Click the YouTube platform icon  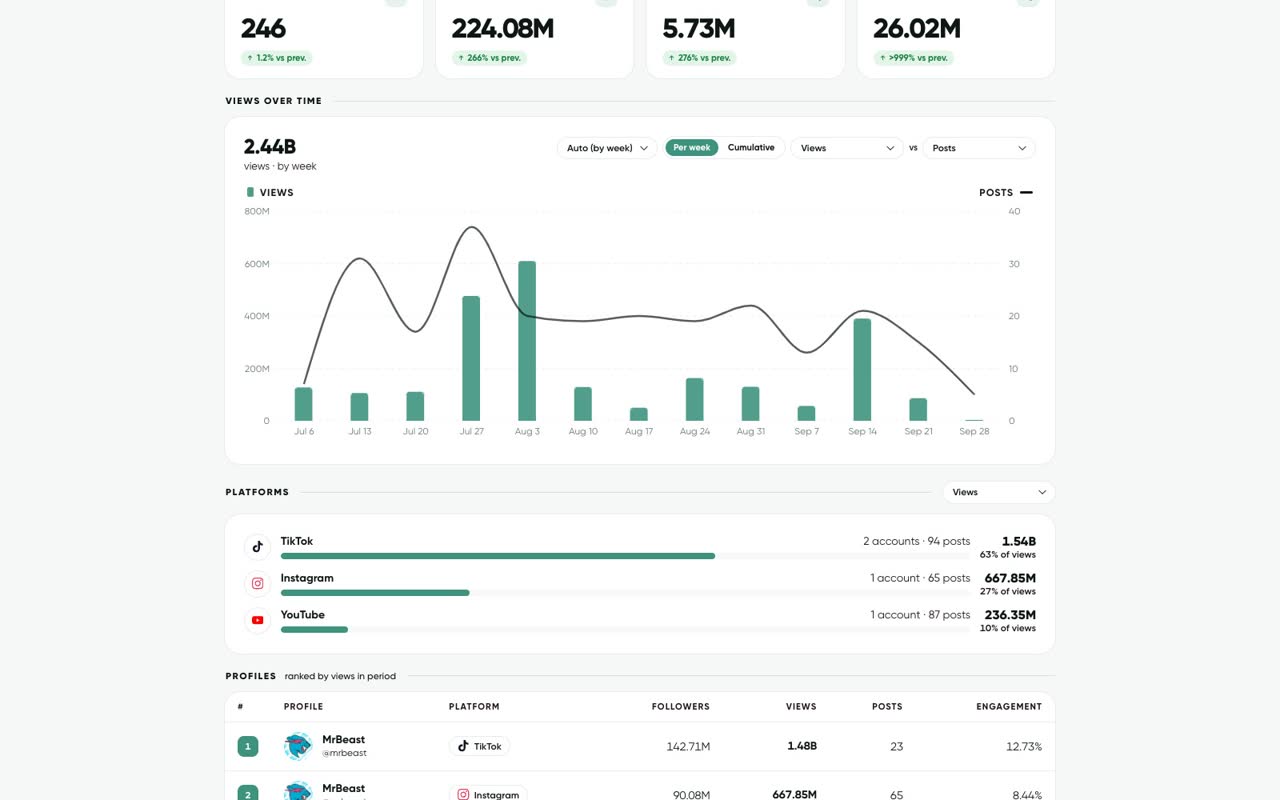pos(257,620)
